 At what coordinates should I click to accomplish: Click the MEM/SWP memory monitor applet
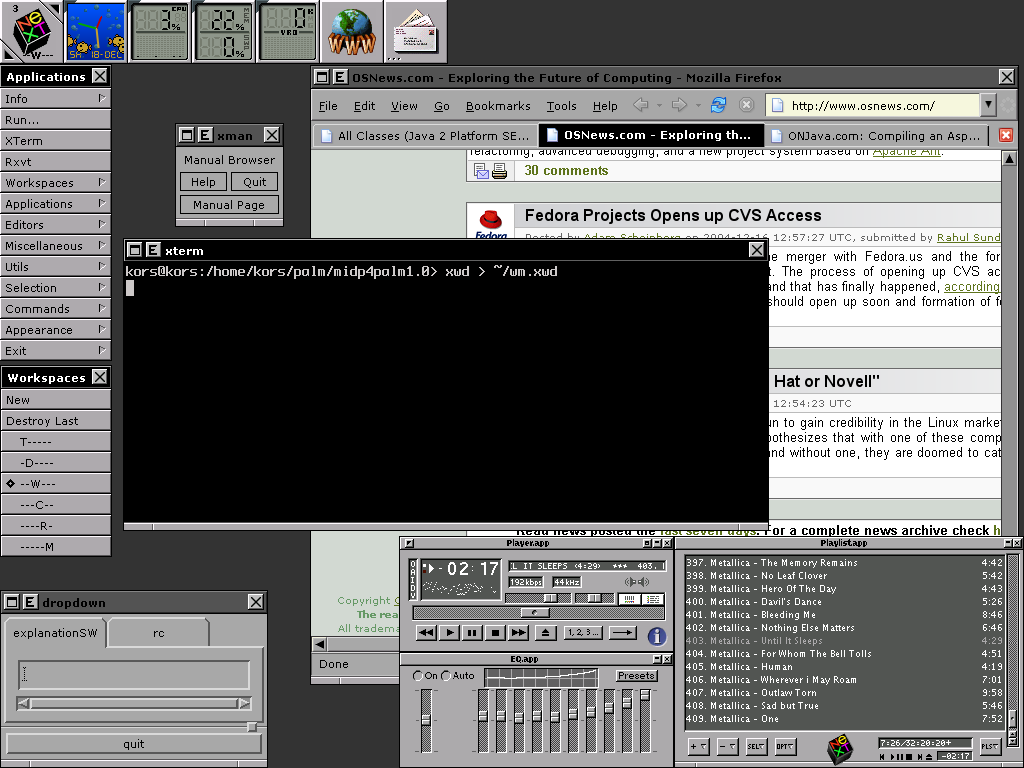click(223, 31)
